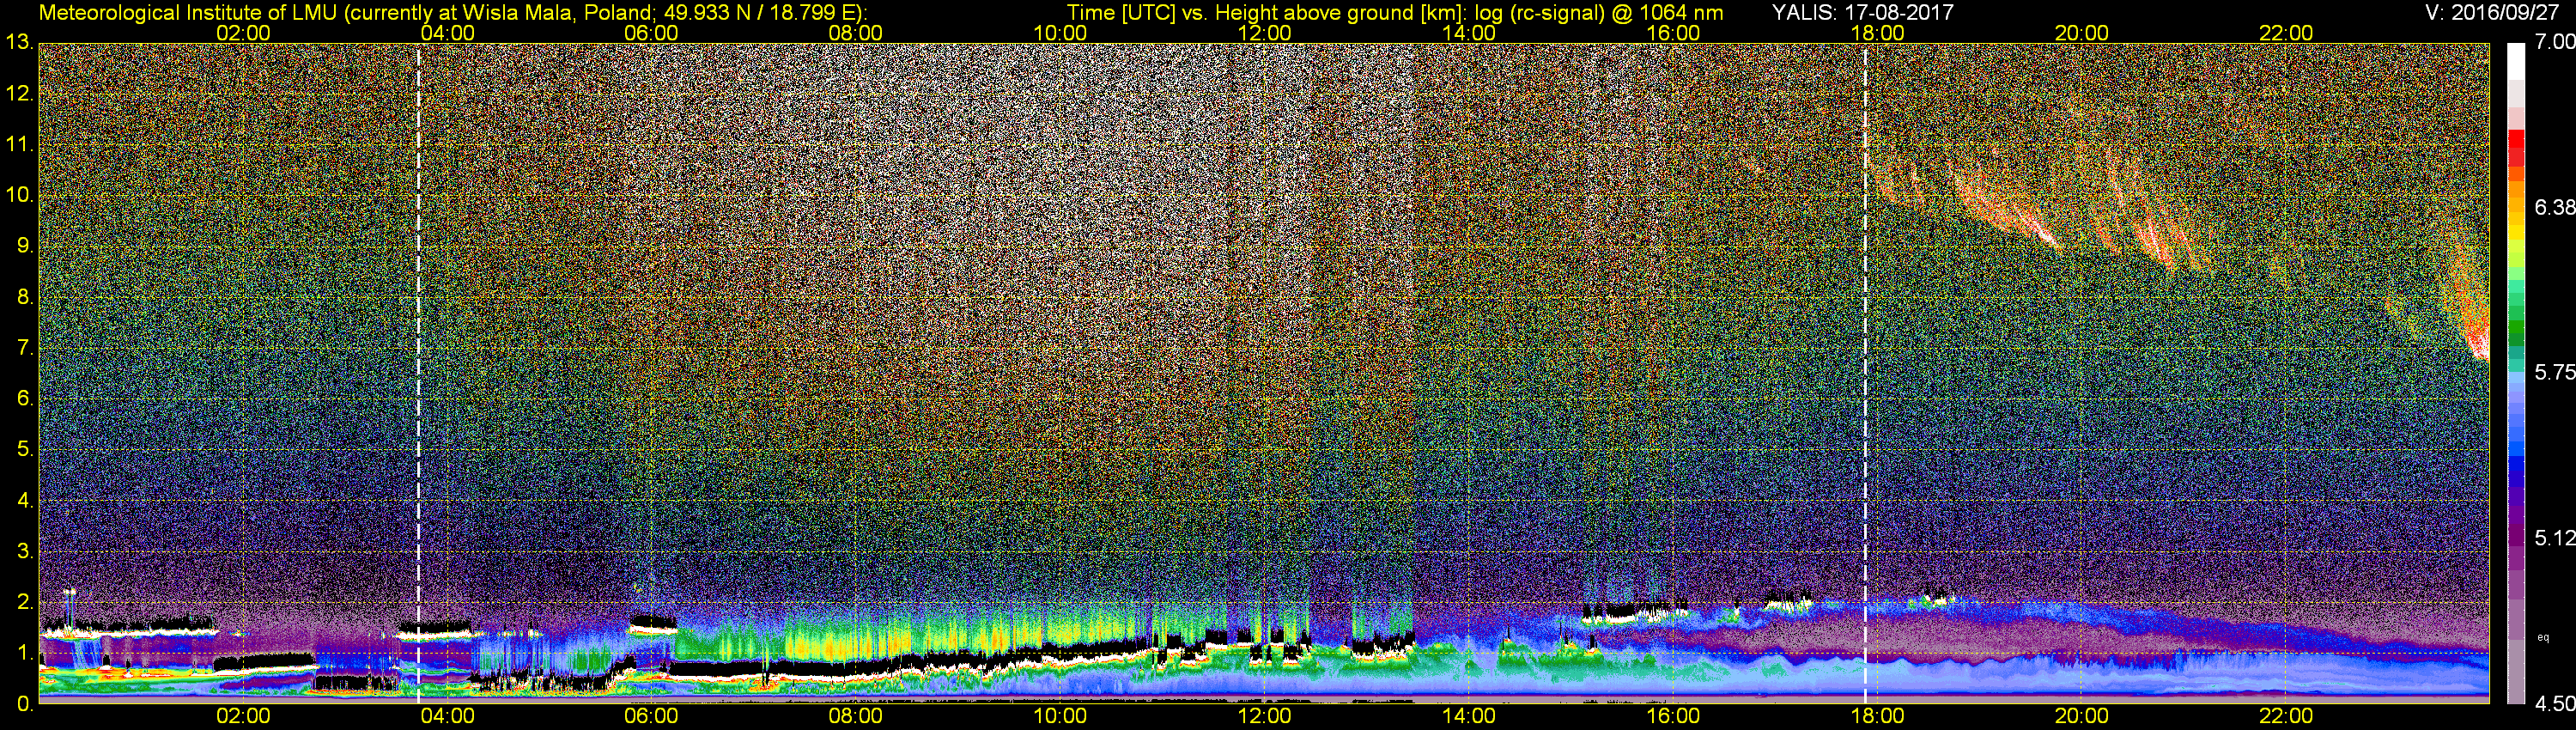The height and width of the screenshot is (730, 2576).
Task: Click the 16:00 label on the bottom time axis
Action: tap(1673, 716)
